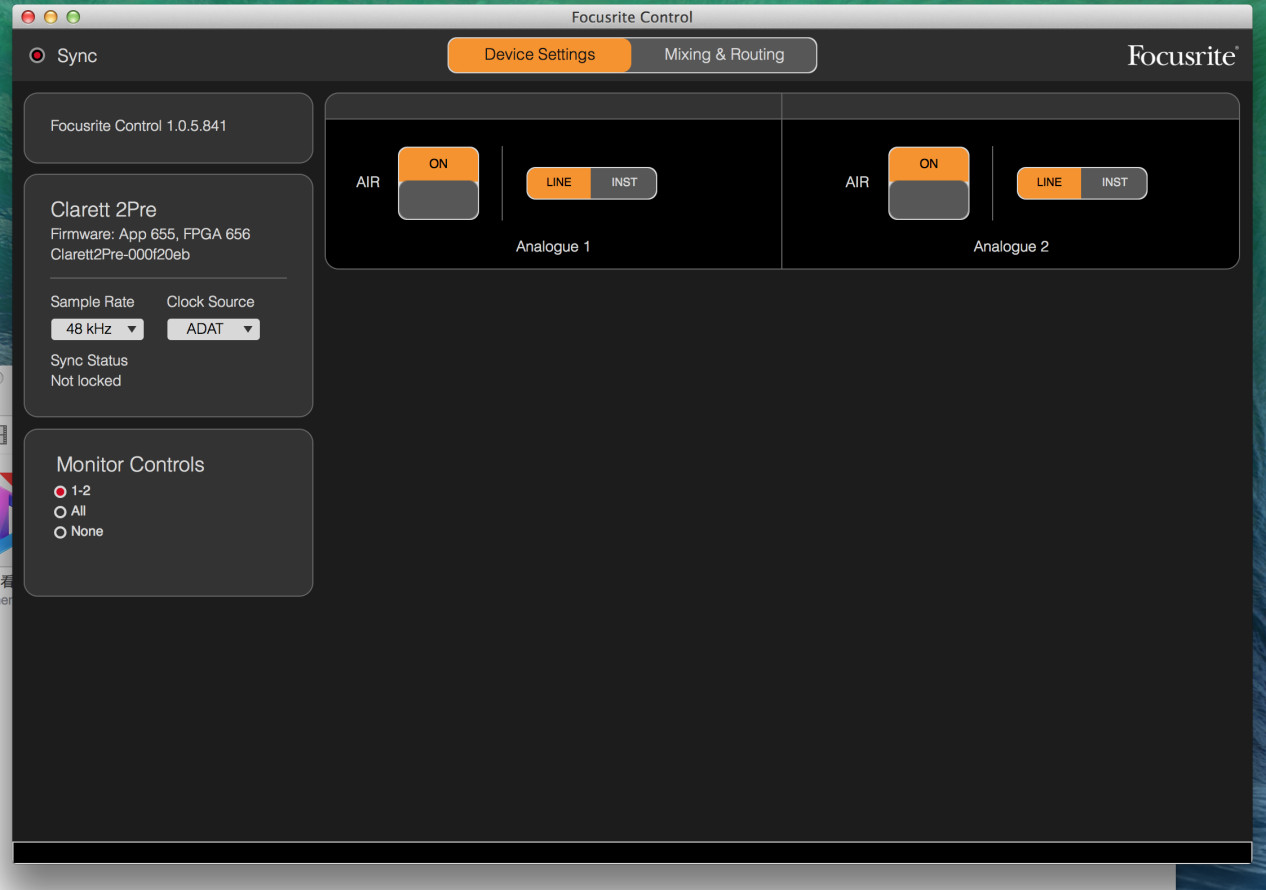Set Analogue 2 input to LINE
The image size is (1266, 890).
[x=1049, y=183]
